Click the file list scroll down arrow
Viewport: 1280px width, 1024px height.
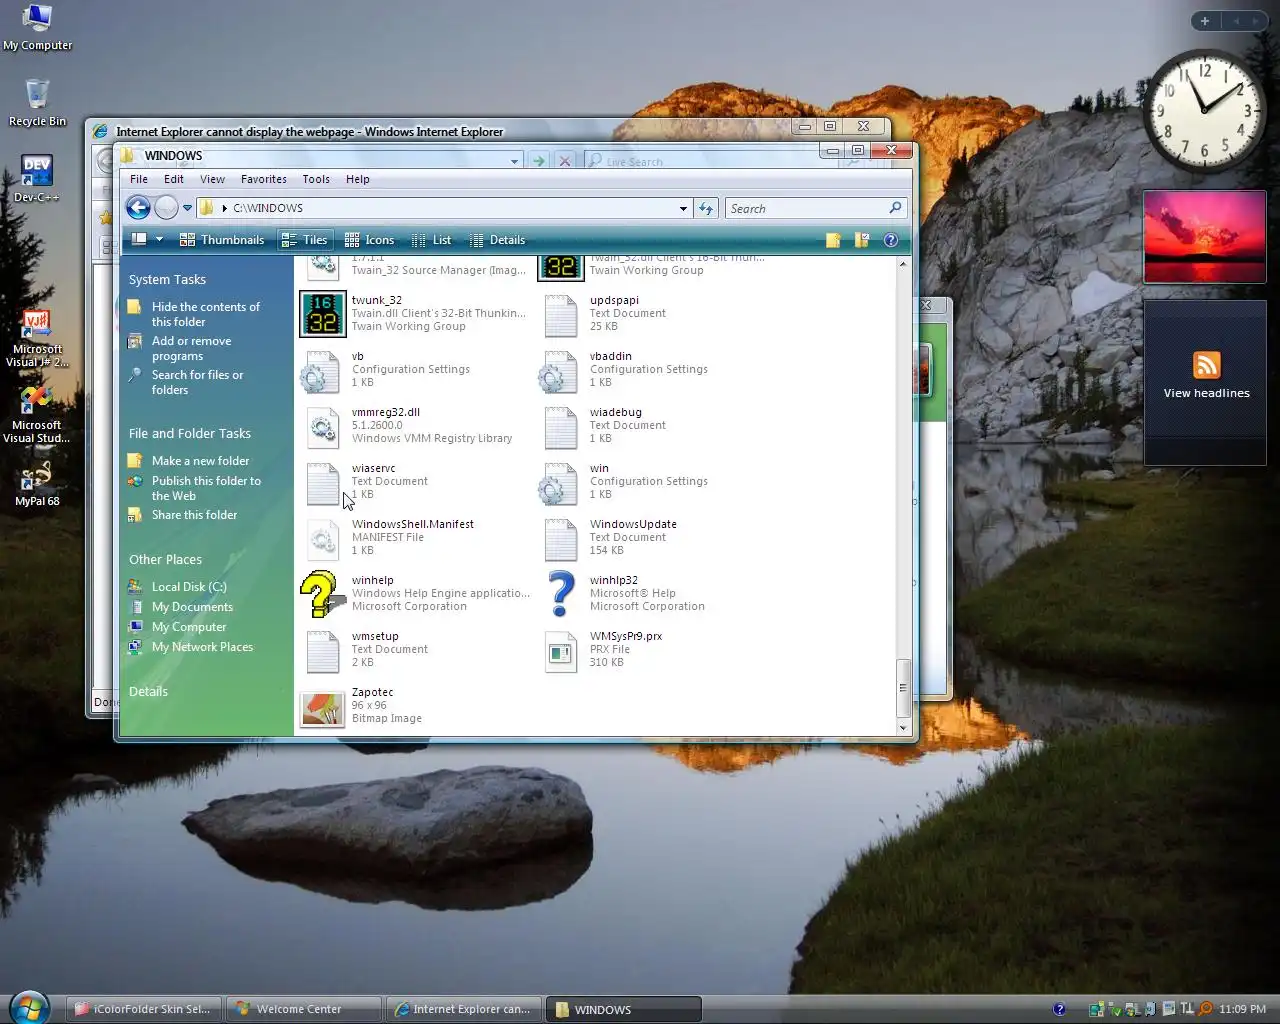pos(903,728)
